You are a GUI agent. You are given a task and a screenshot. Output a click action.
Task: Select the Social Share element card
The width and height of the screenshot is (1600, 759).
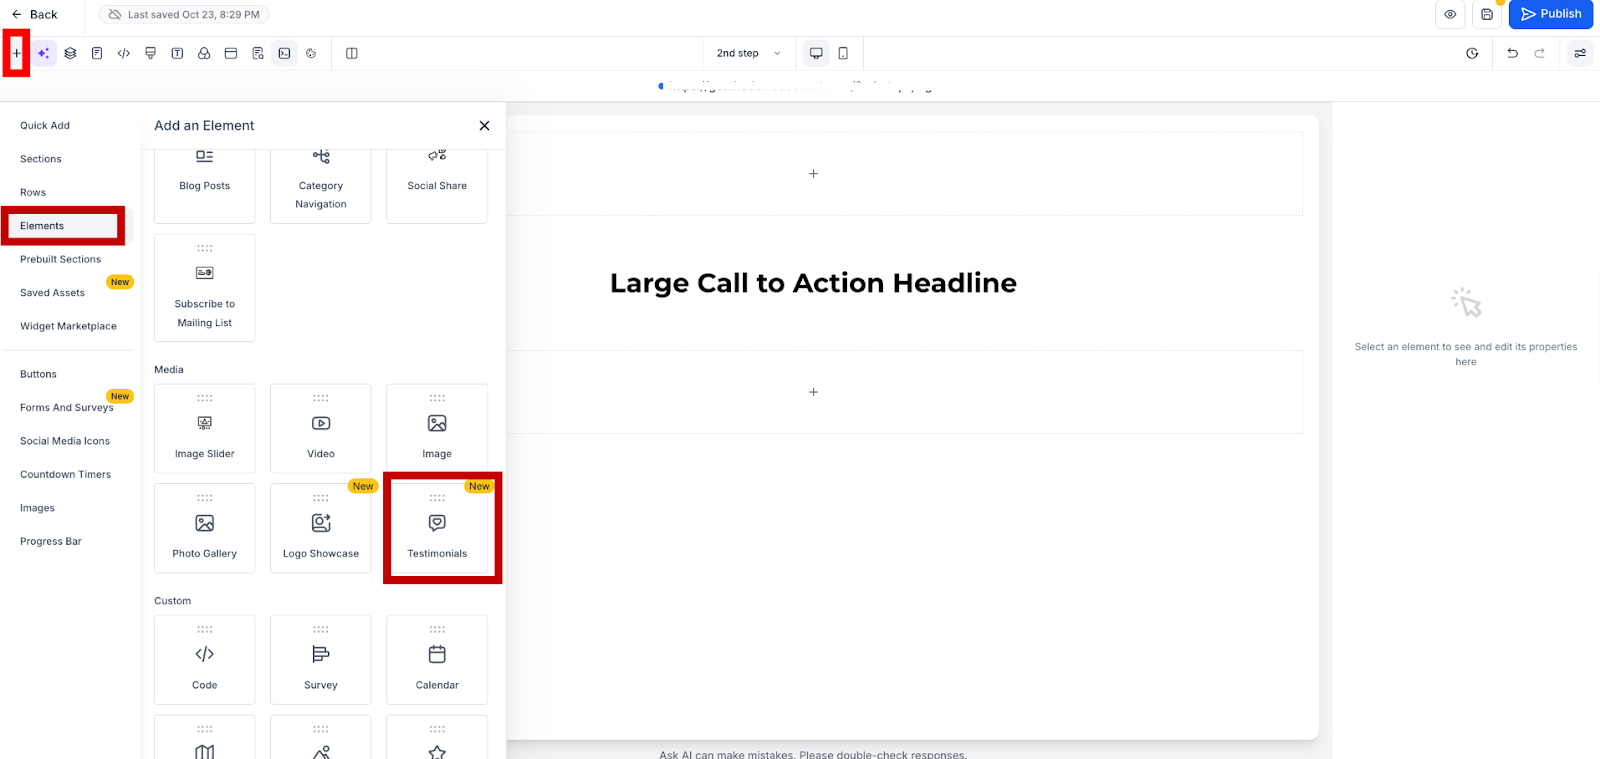tap(437, 185)
